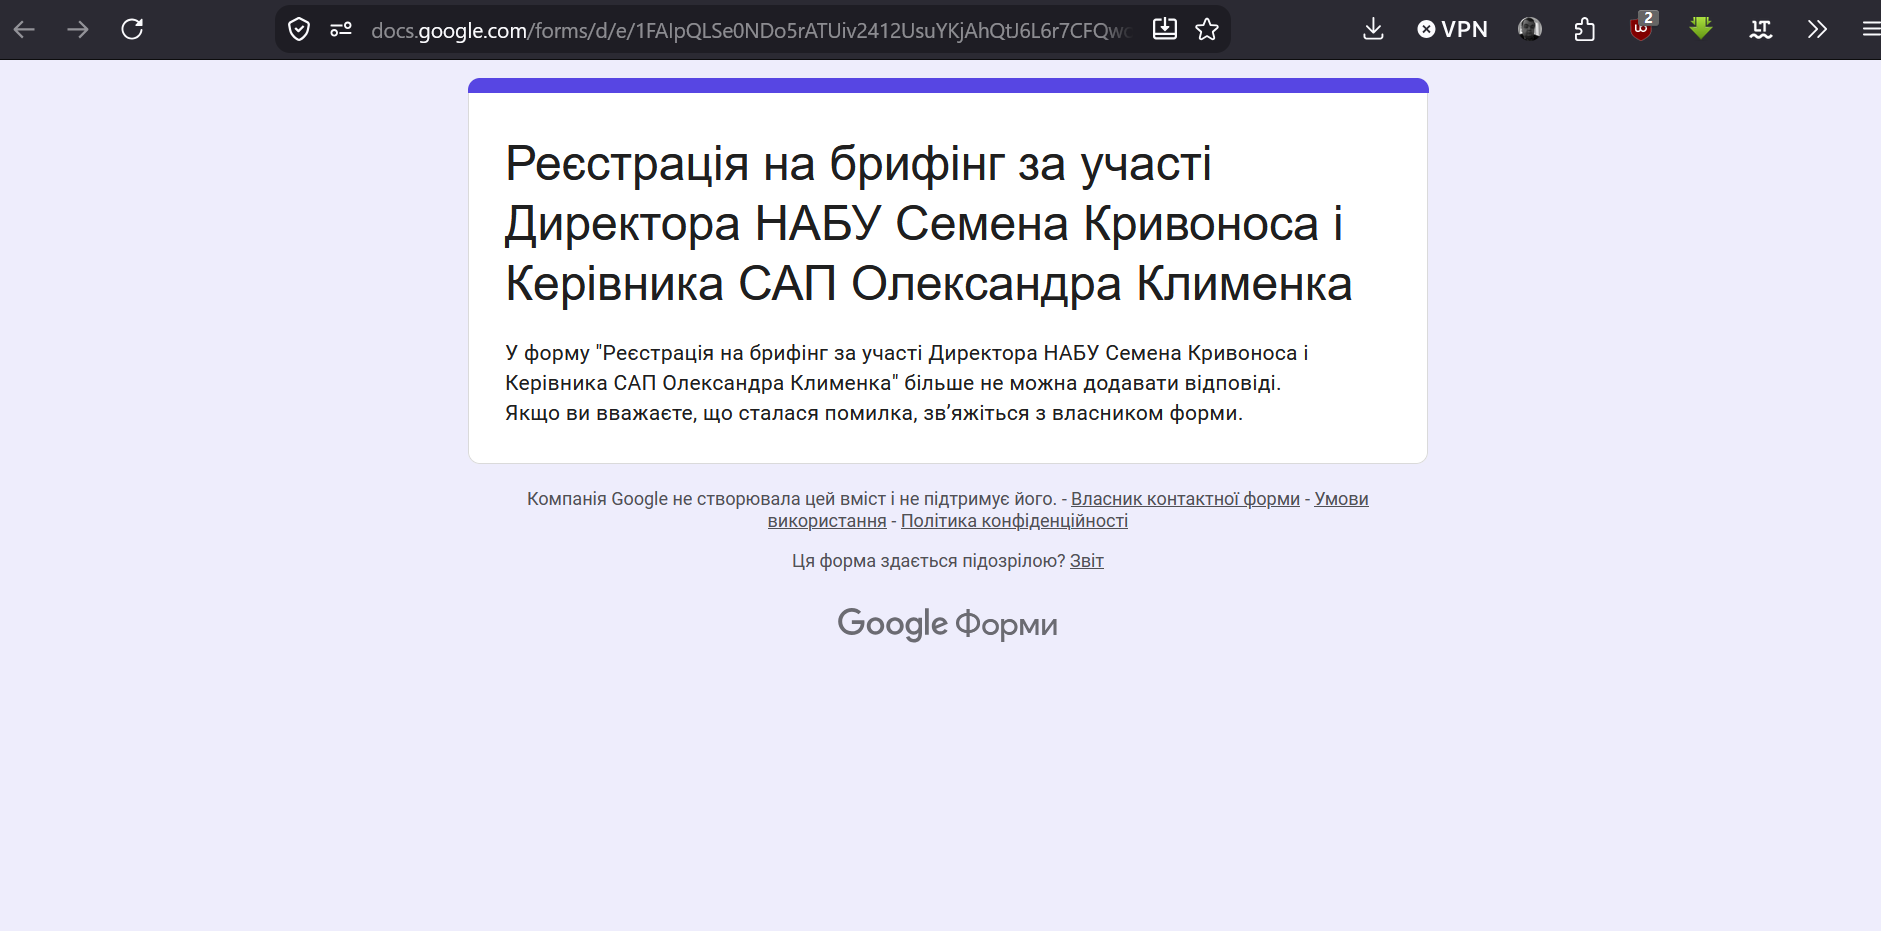Open the extensions puzzle icon

coord(1585,29)
